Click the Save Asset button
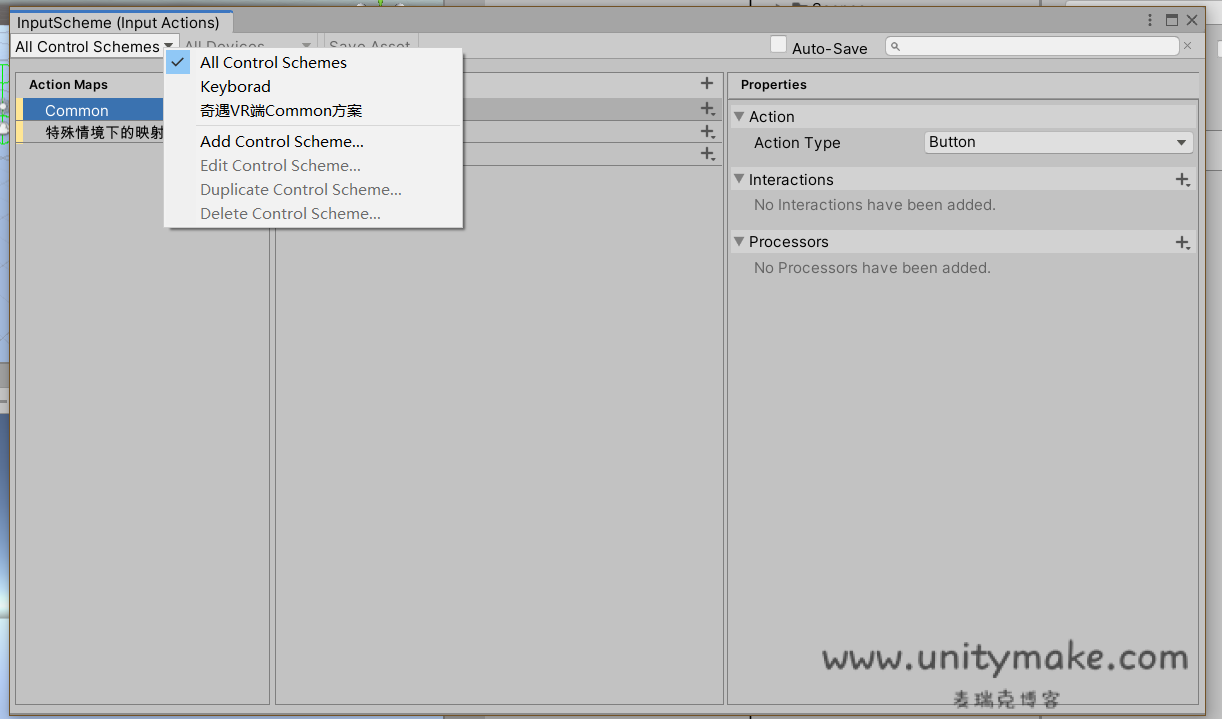 click(x=369, y=46)
